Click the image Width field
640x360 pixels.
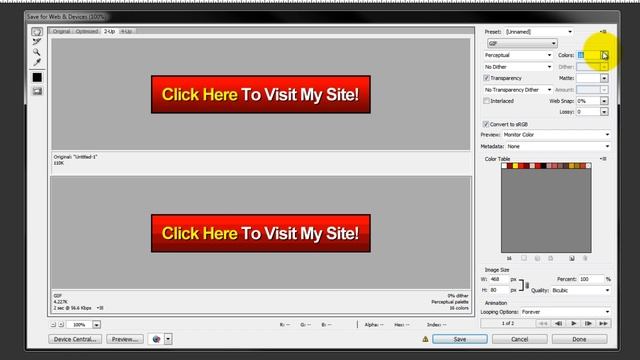tap(499, 279)
